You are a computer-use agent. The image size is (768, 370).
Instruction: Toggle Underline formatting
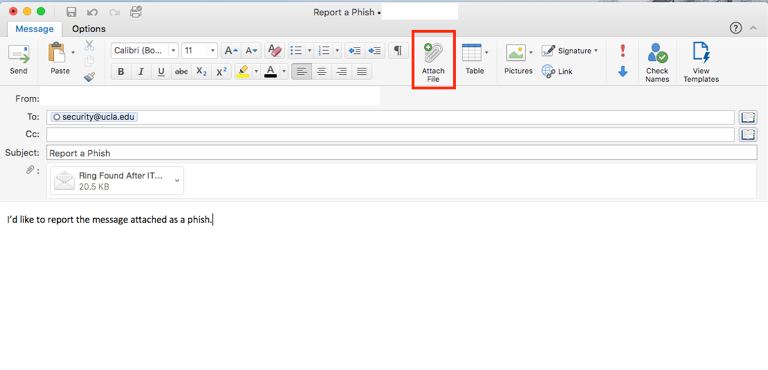(161, 72)
